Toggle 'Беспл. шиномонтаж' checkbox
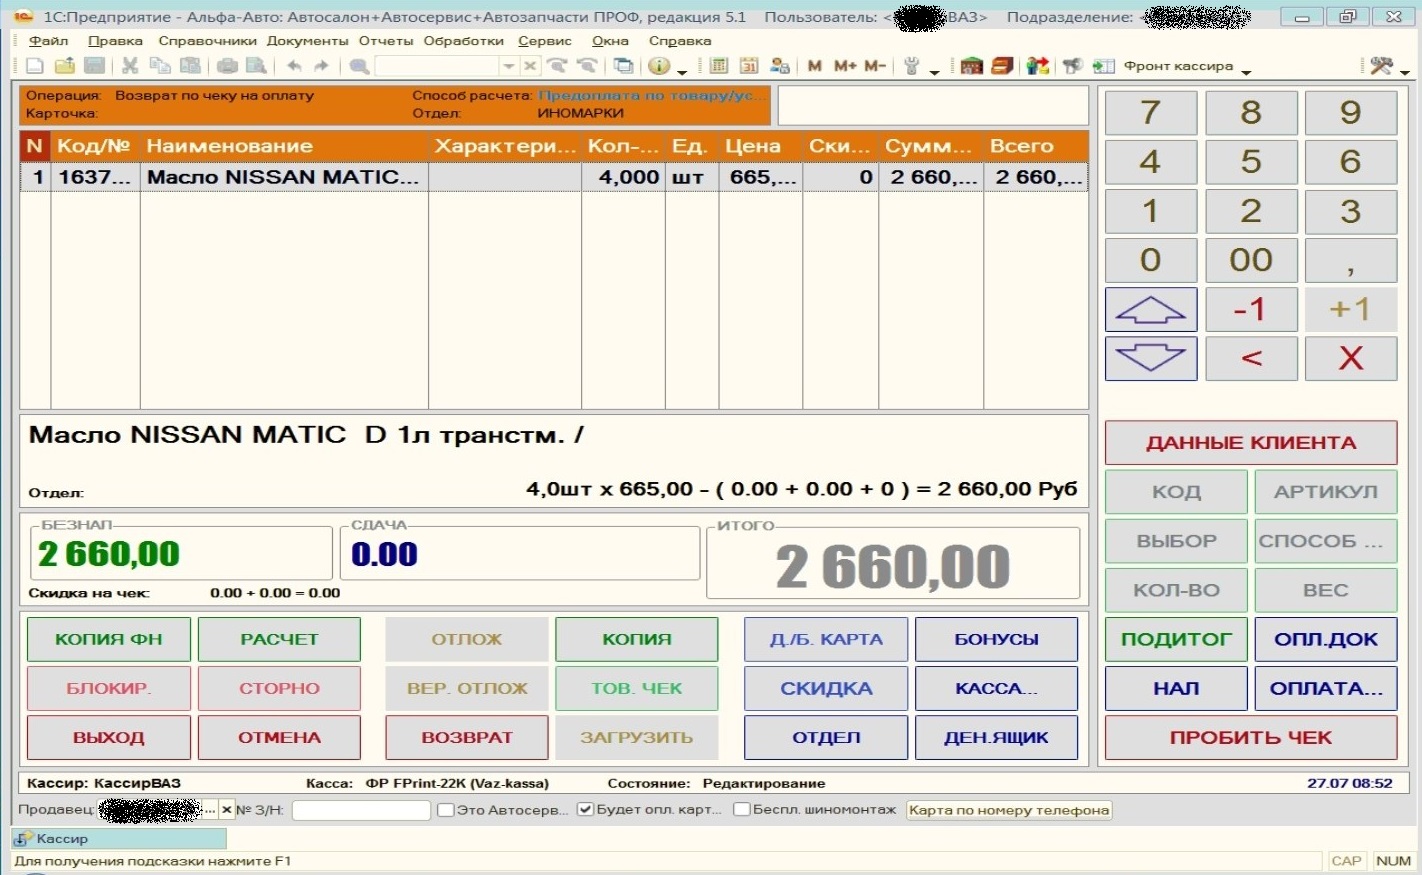This screenshot has height=875, width=1422. pyautogui.click(x=742, y=810)
